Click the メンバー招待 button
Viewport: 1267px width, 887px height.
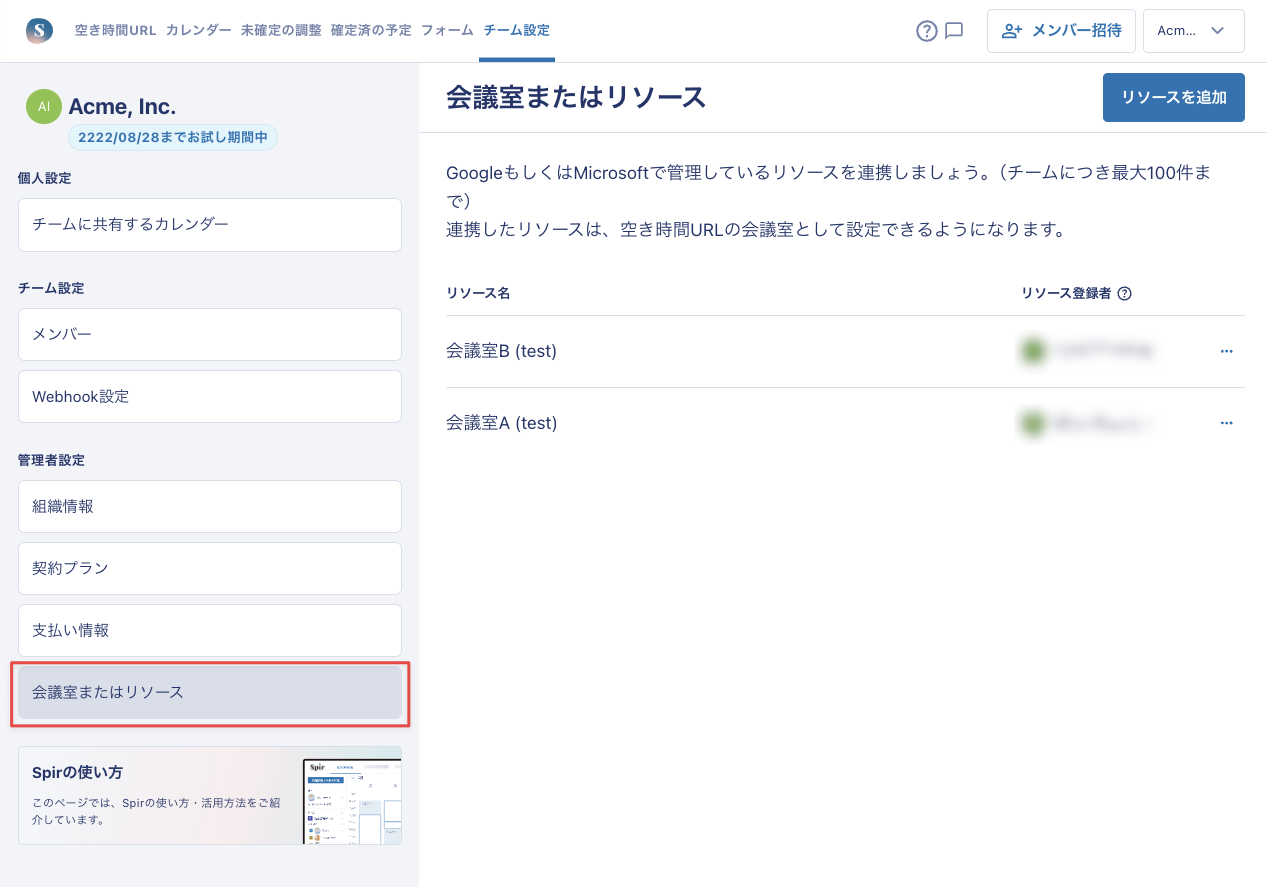(1061, 31)
